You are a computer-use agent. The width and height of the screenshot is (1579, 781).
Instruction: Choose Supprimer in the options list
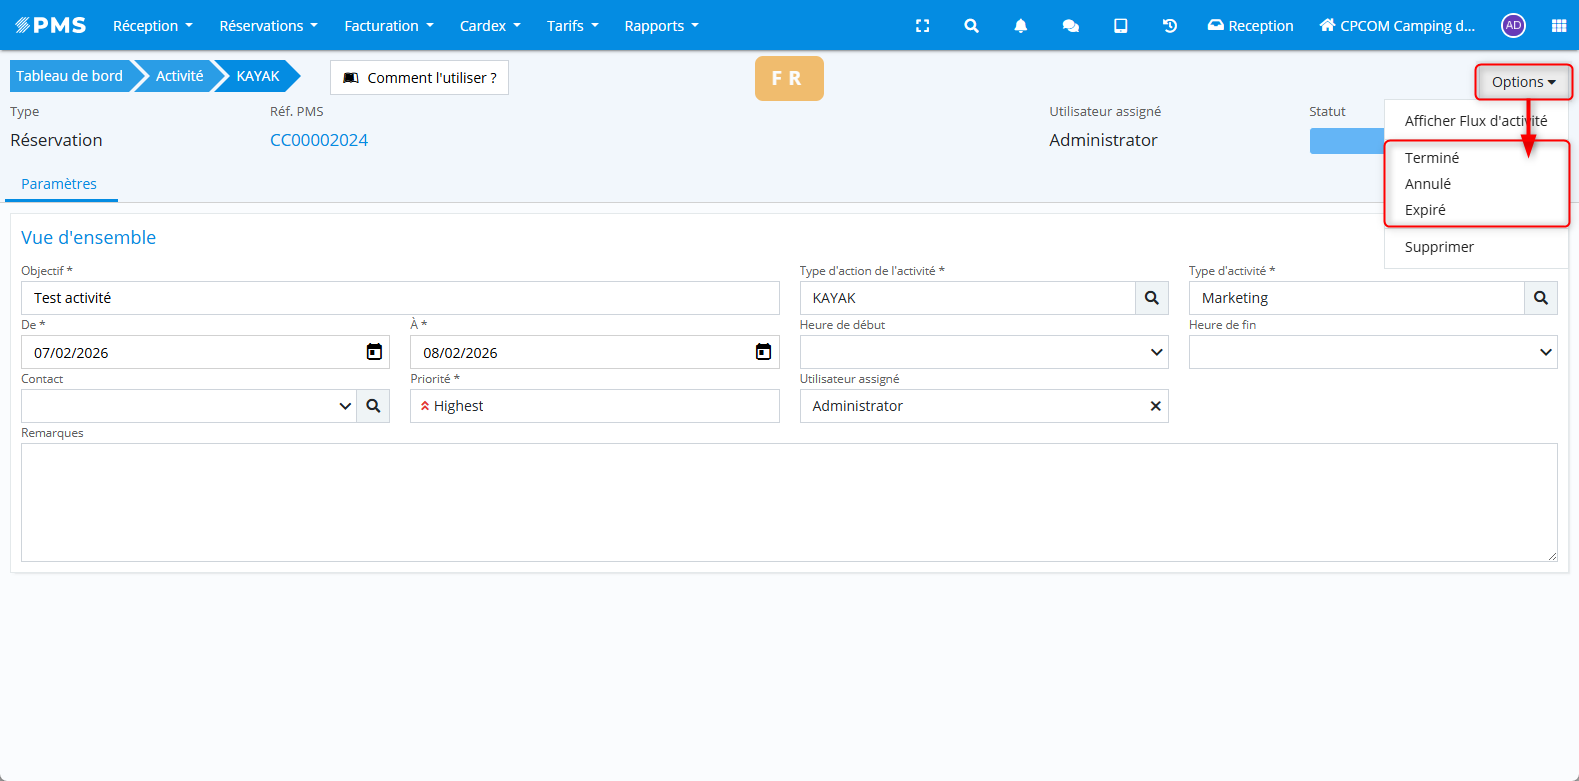coord(1439,247)
